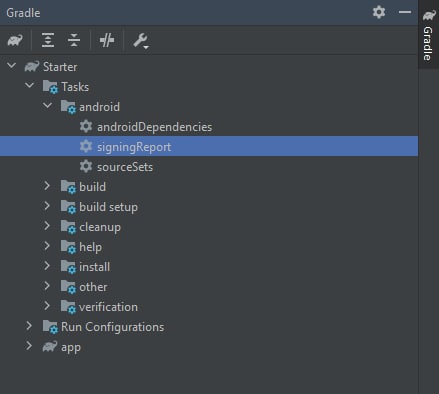Expand the Run Configurations node
The width and height of the screenshot is (439, 394).
click(29, 326)
